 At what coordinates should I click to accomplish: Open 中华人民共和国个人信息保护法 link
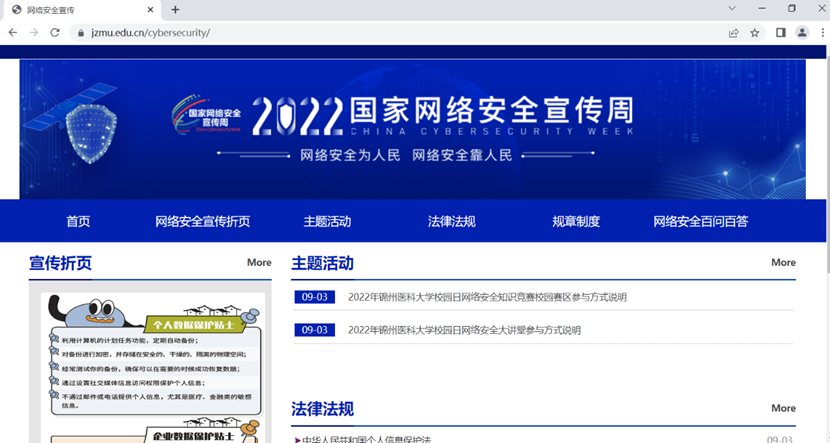[x=366, y=440]
